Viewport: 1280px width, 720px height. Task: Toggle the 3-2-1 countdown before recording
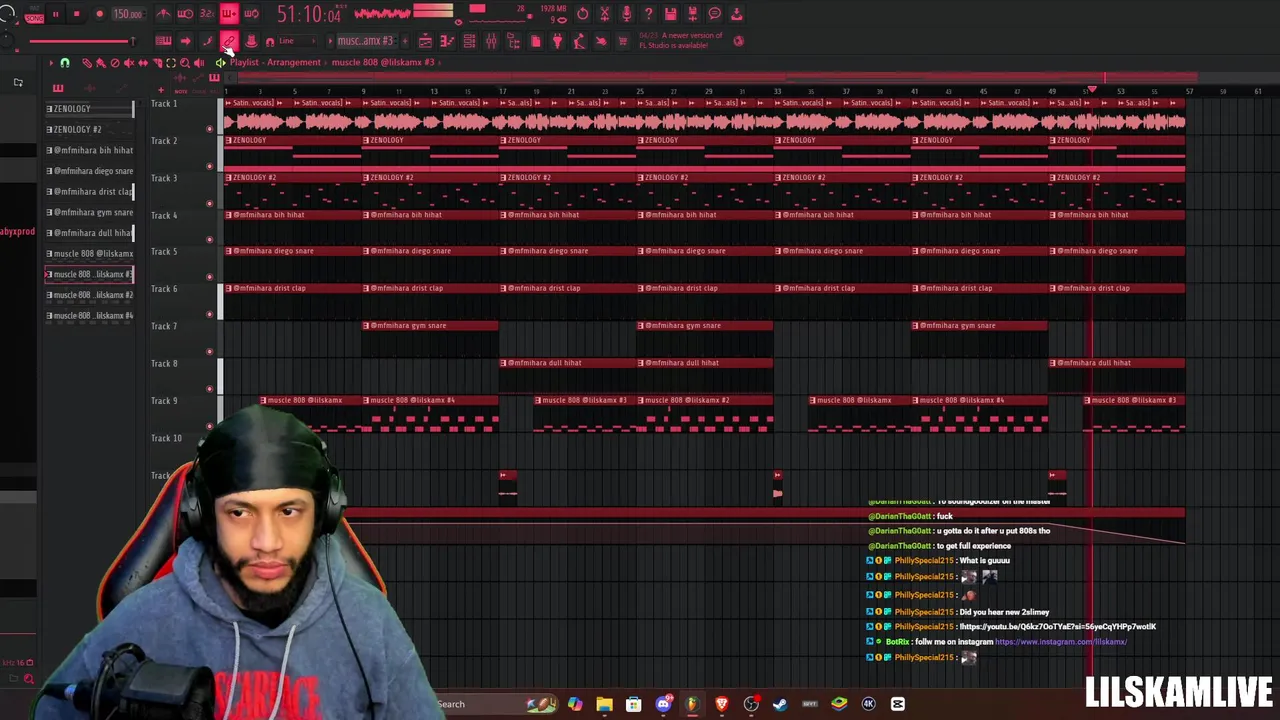[x=207, y=14]
